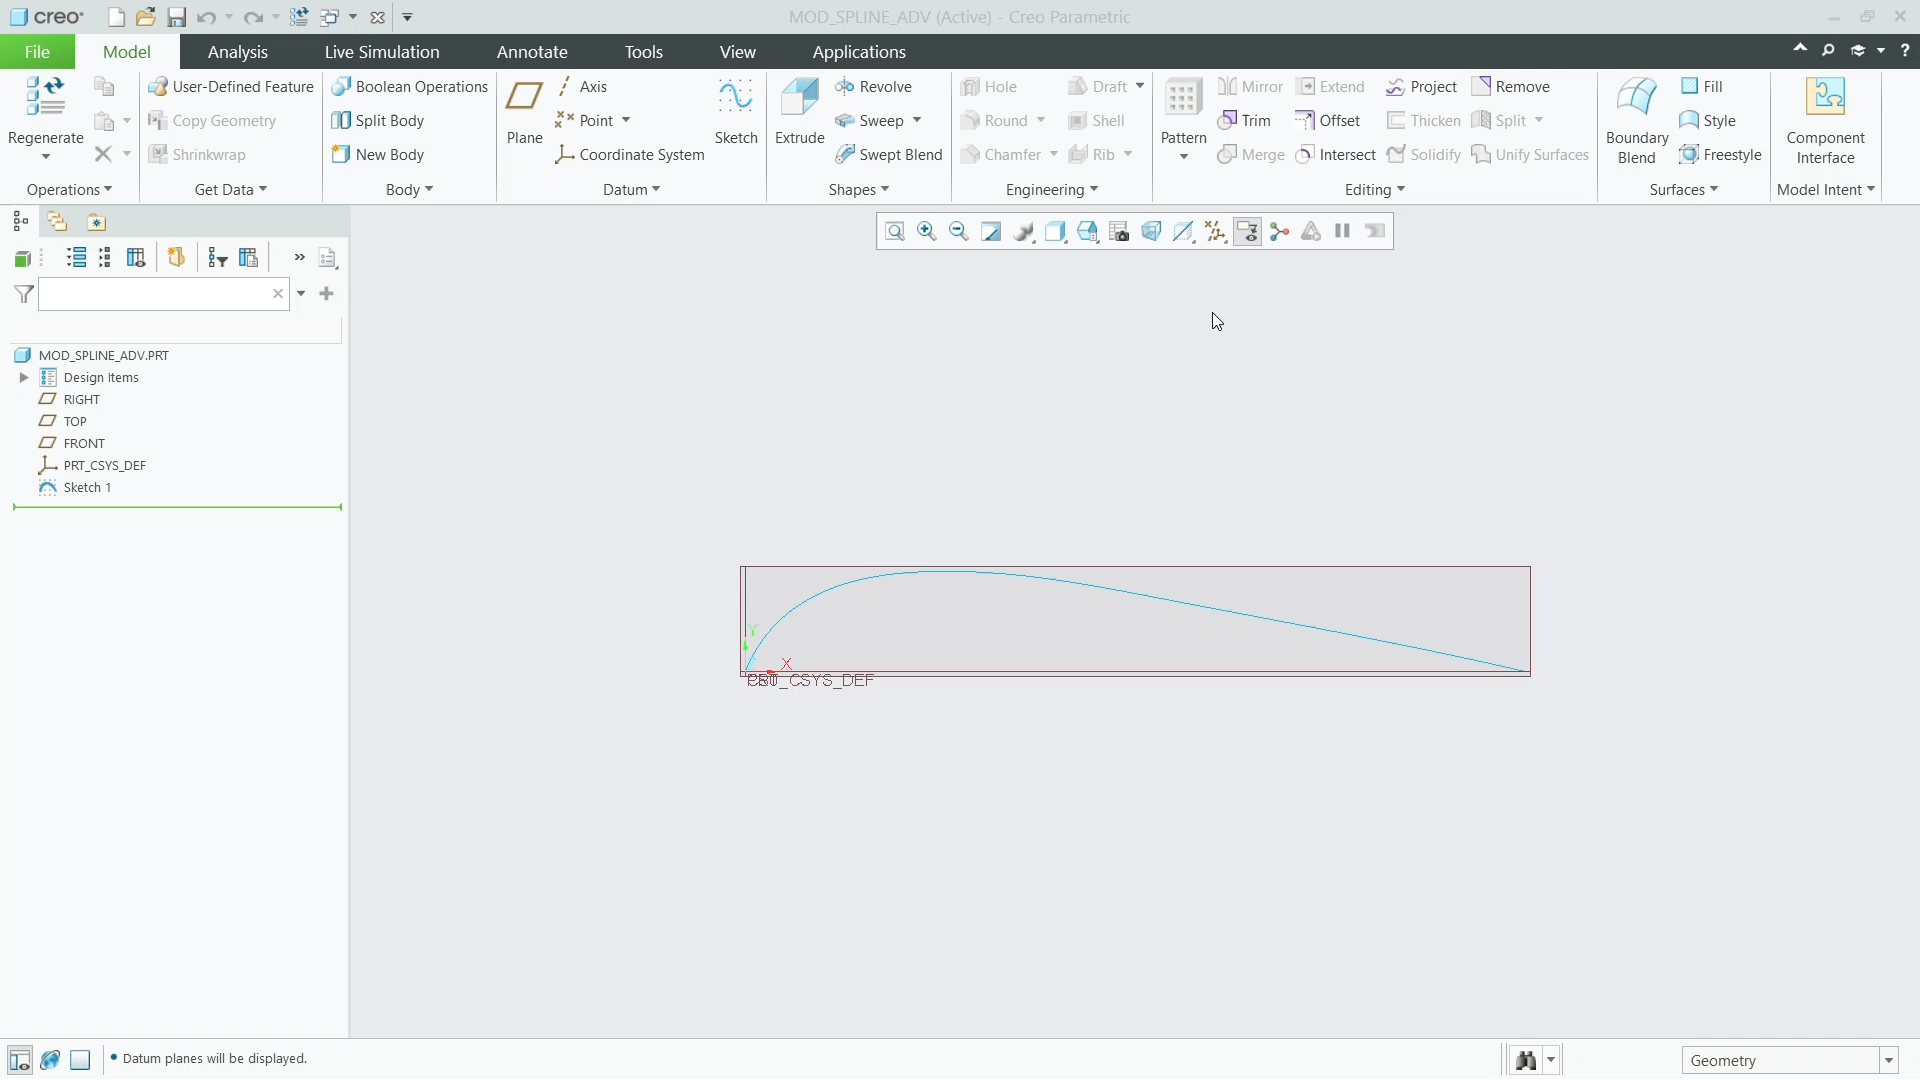Toggle spin center display
Viewport: 1920px width, 1080px height.
click(x=1279, y=232)
